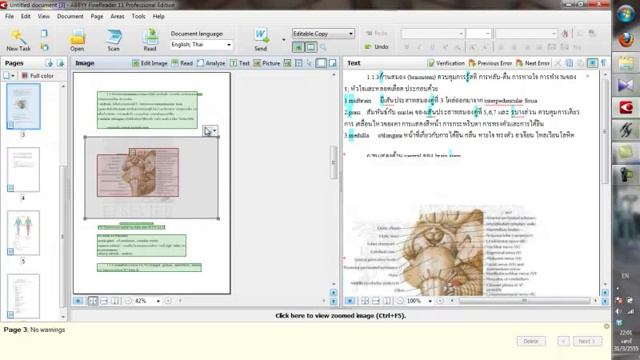Click the previous warning arrow button
The image size is (640, 360).
[x=563, y=341]
